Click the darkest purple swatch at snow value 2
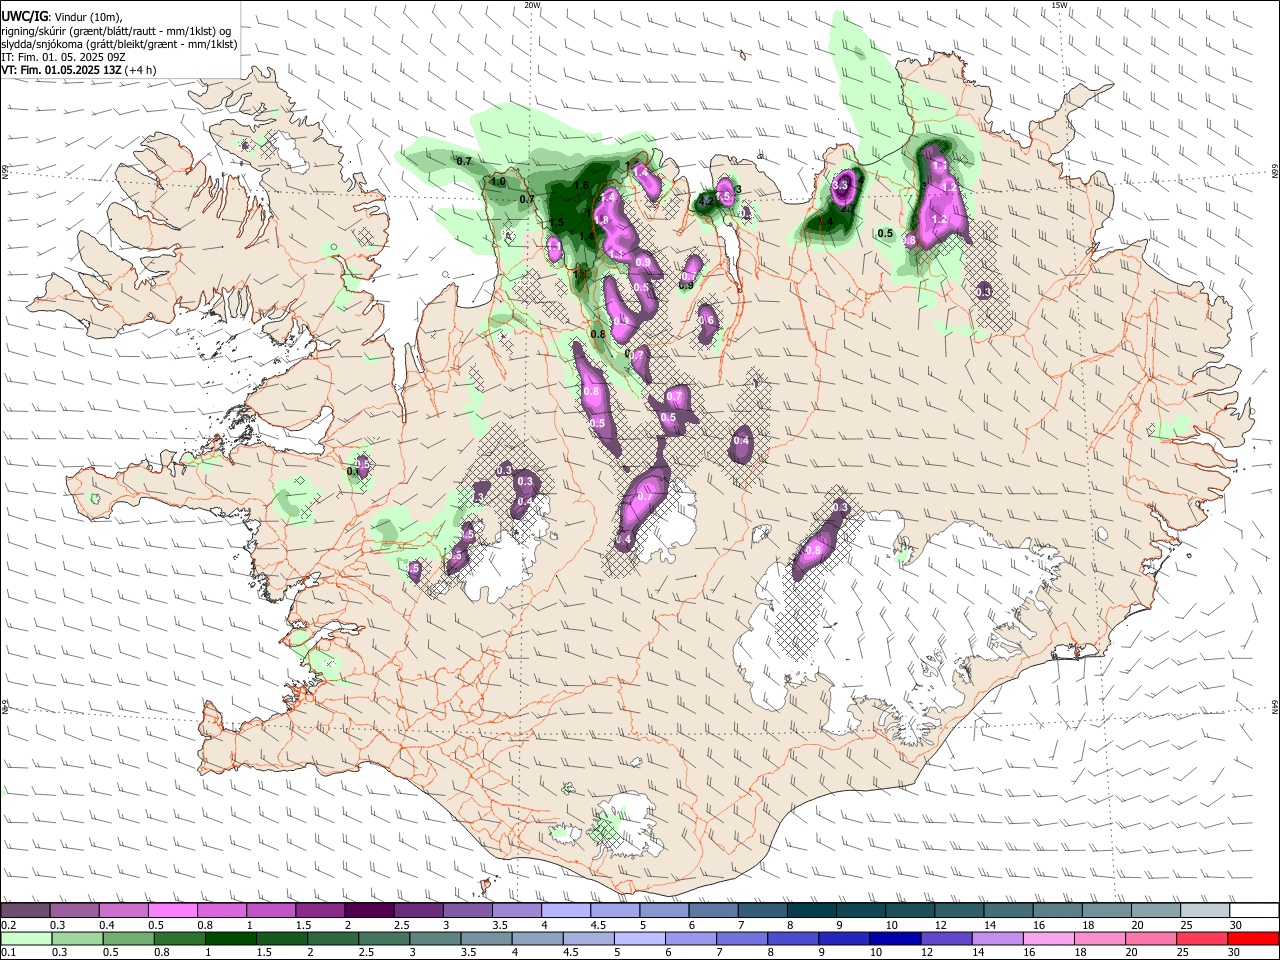 (368, 911)
